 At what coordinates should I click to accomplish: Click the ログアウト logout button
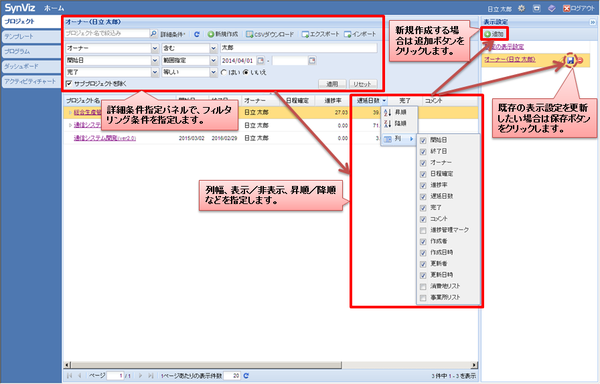(579, 8)
